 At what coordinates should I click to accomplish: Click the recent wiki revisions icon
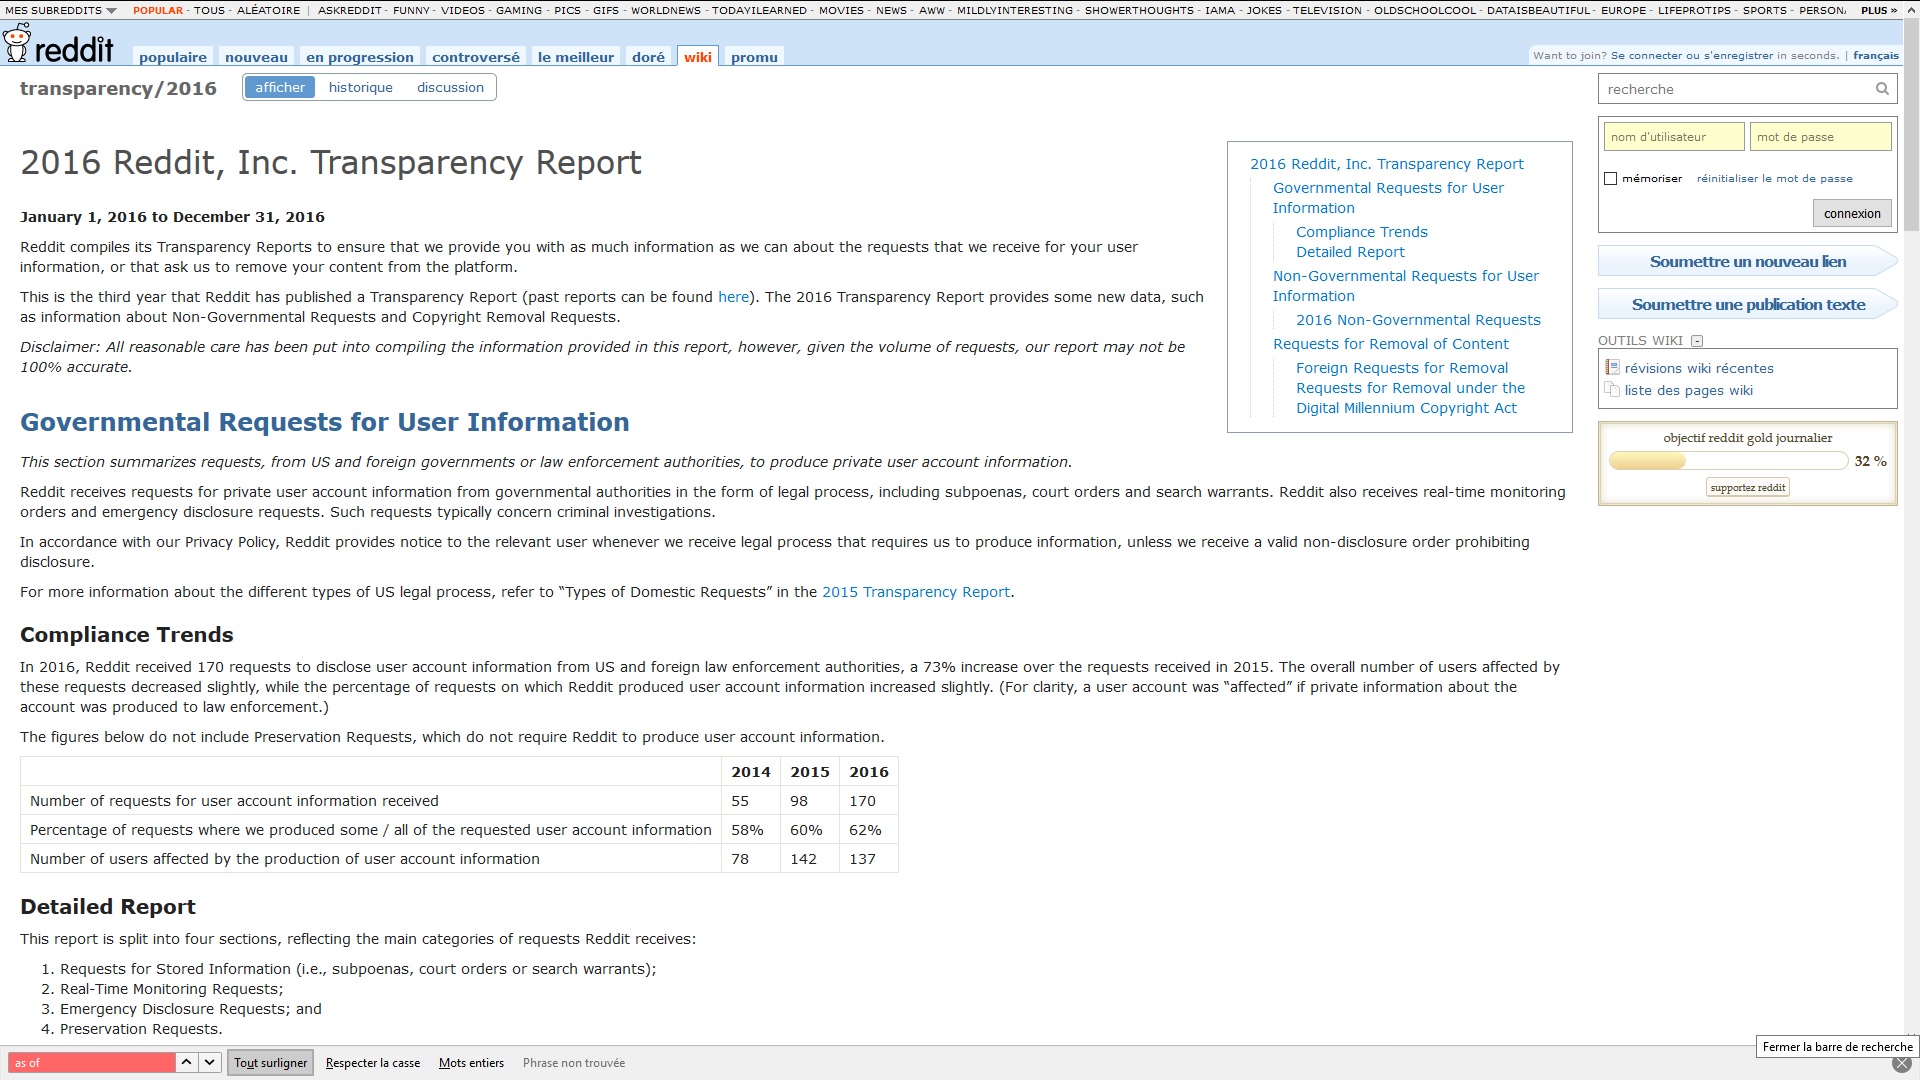pyautogui.click(x=1611, y=368)
